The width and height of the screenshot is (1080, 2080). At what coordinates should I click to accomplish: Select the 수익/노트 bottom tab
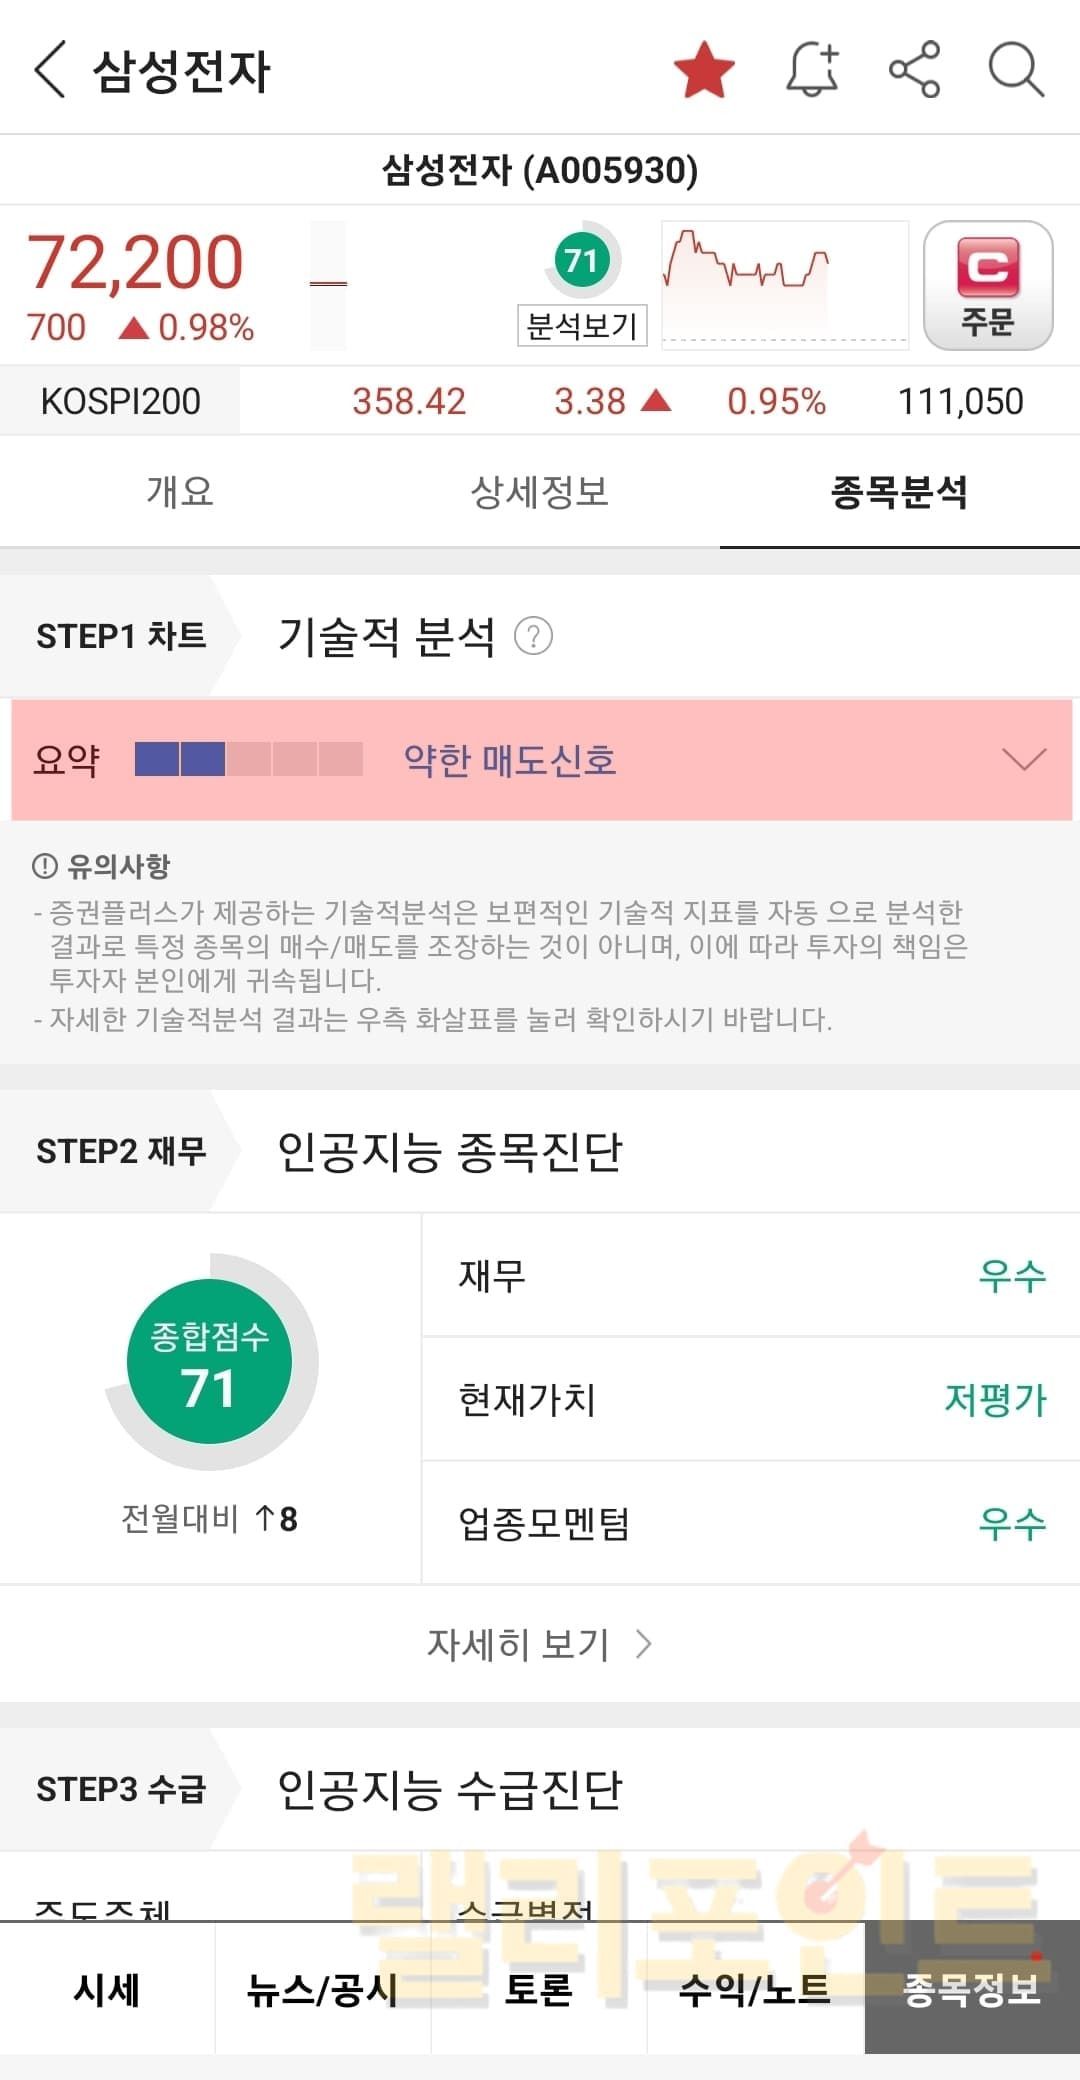coord(755,1990)
